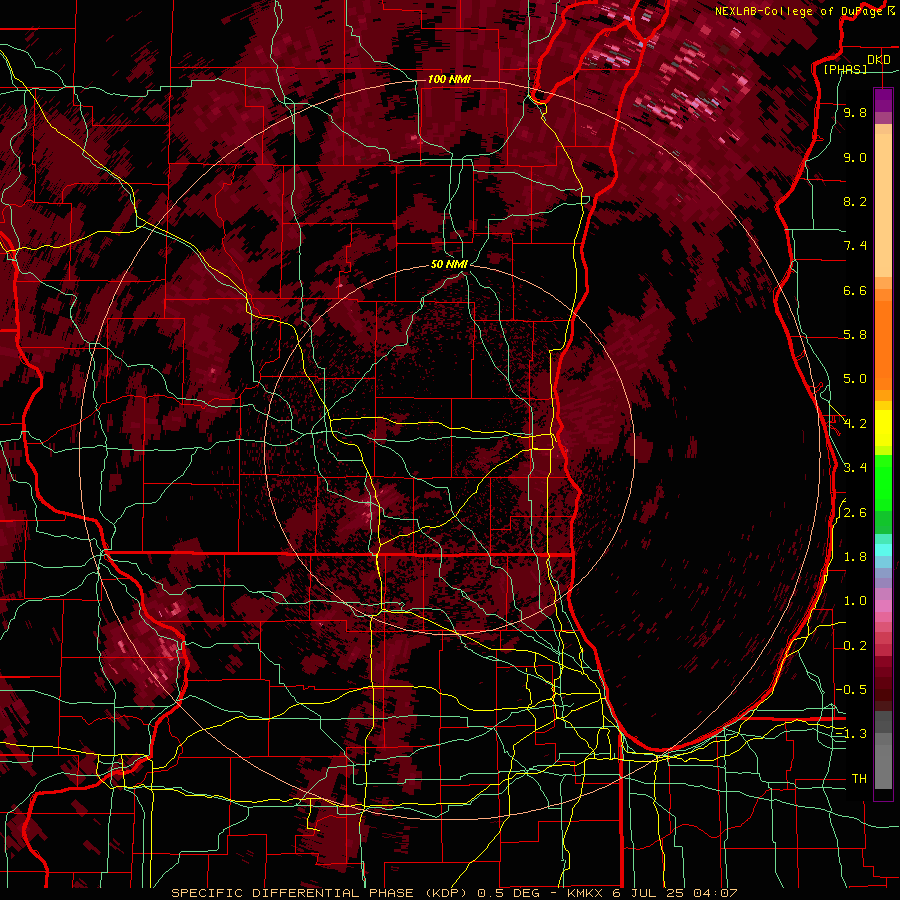Click the TH threshold label on the scale
Image resolution: width=900 pixels, height=900 pixels.
(859, 779)
